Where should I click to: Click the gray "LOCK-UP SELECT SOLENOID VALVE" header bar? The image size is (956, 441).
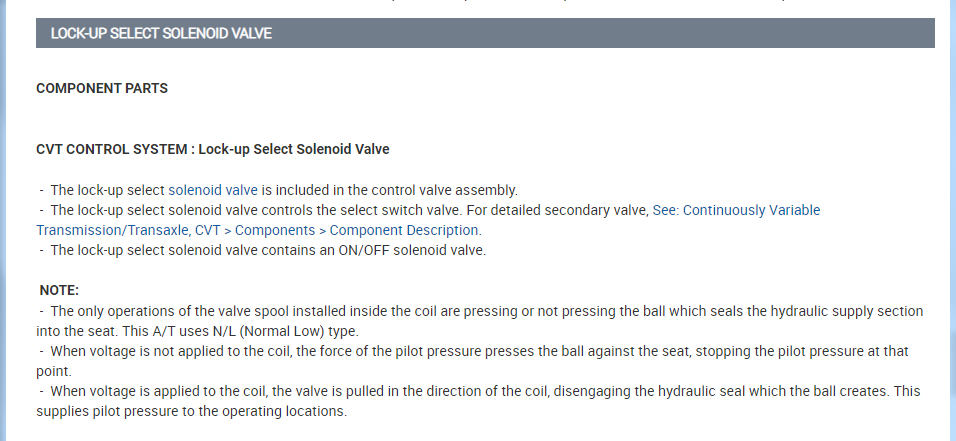[485, 33]
